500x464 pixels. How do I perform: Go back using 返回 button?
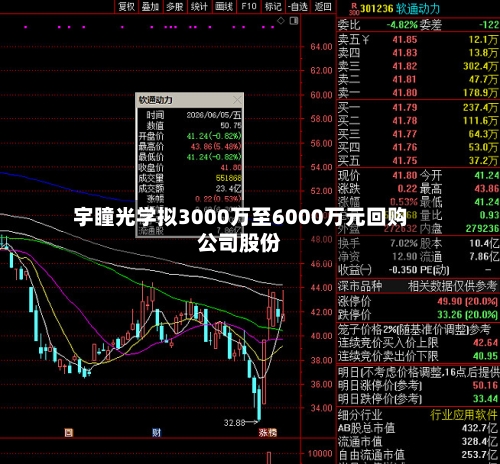323,6
